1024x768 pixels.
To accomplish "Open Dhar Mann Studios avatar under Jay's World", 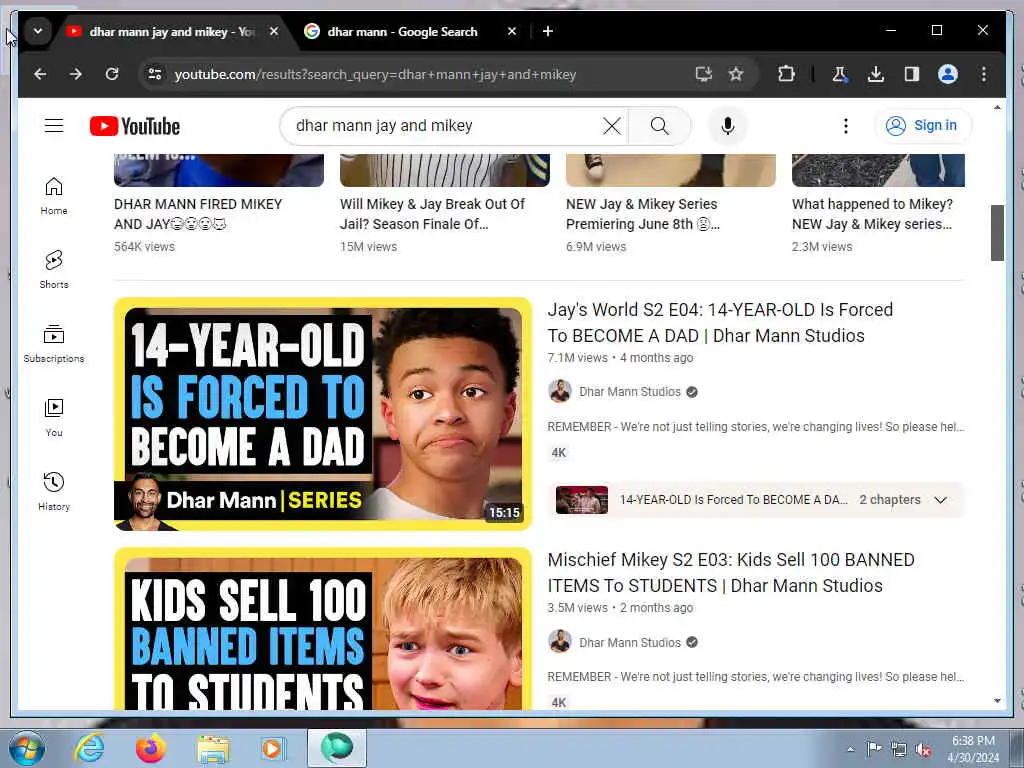I will (x=560, y=392).
